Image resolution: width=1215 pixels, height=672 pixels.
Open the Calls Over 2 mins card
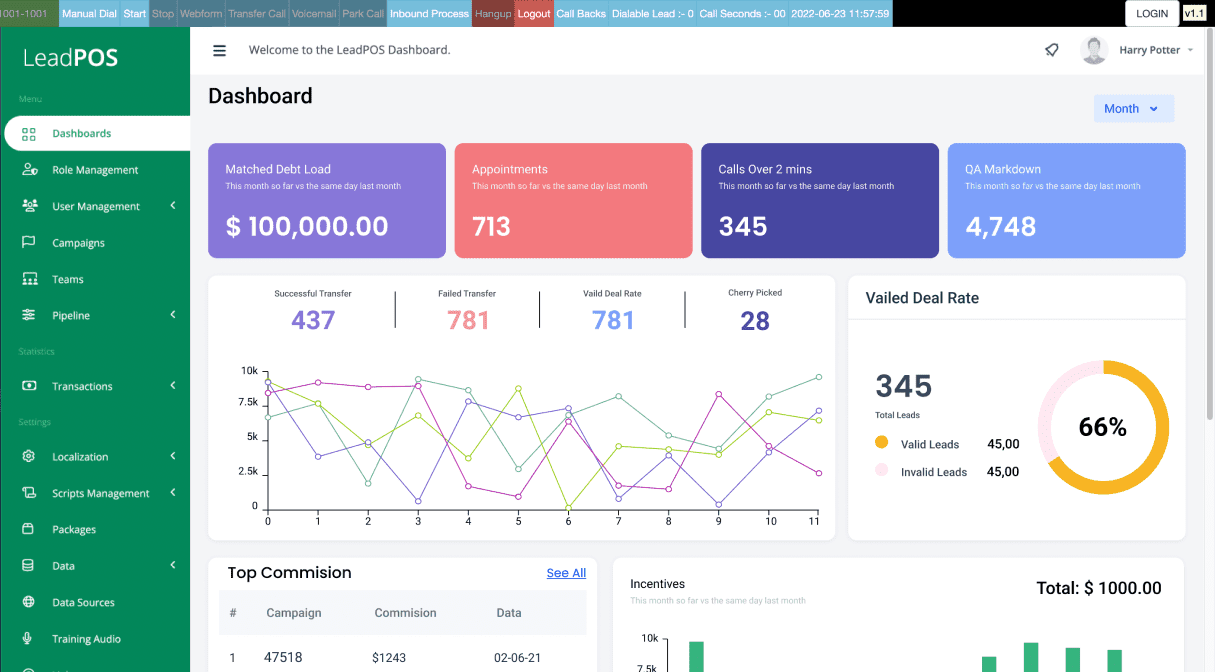coord(820,201)
